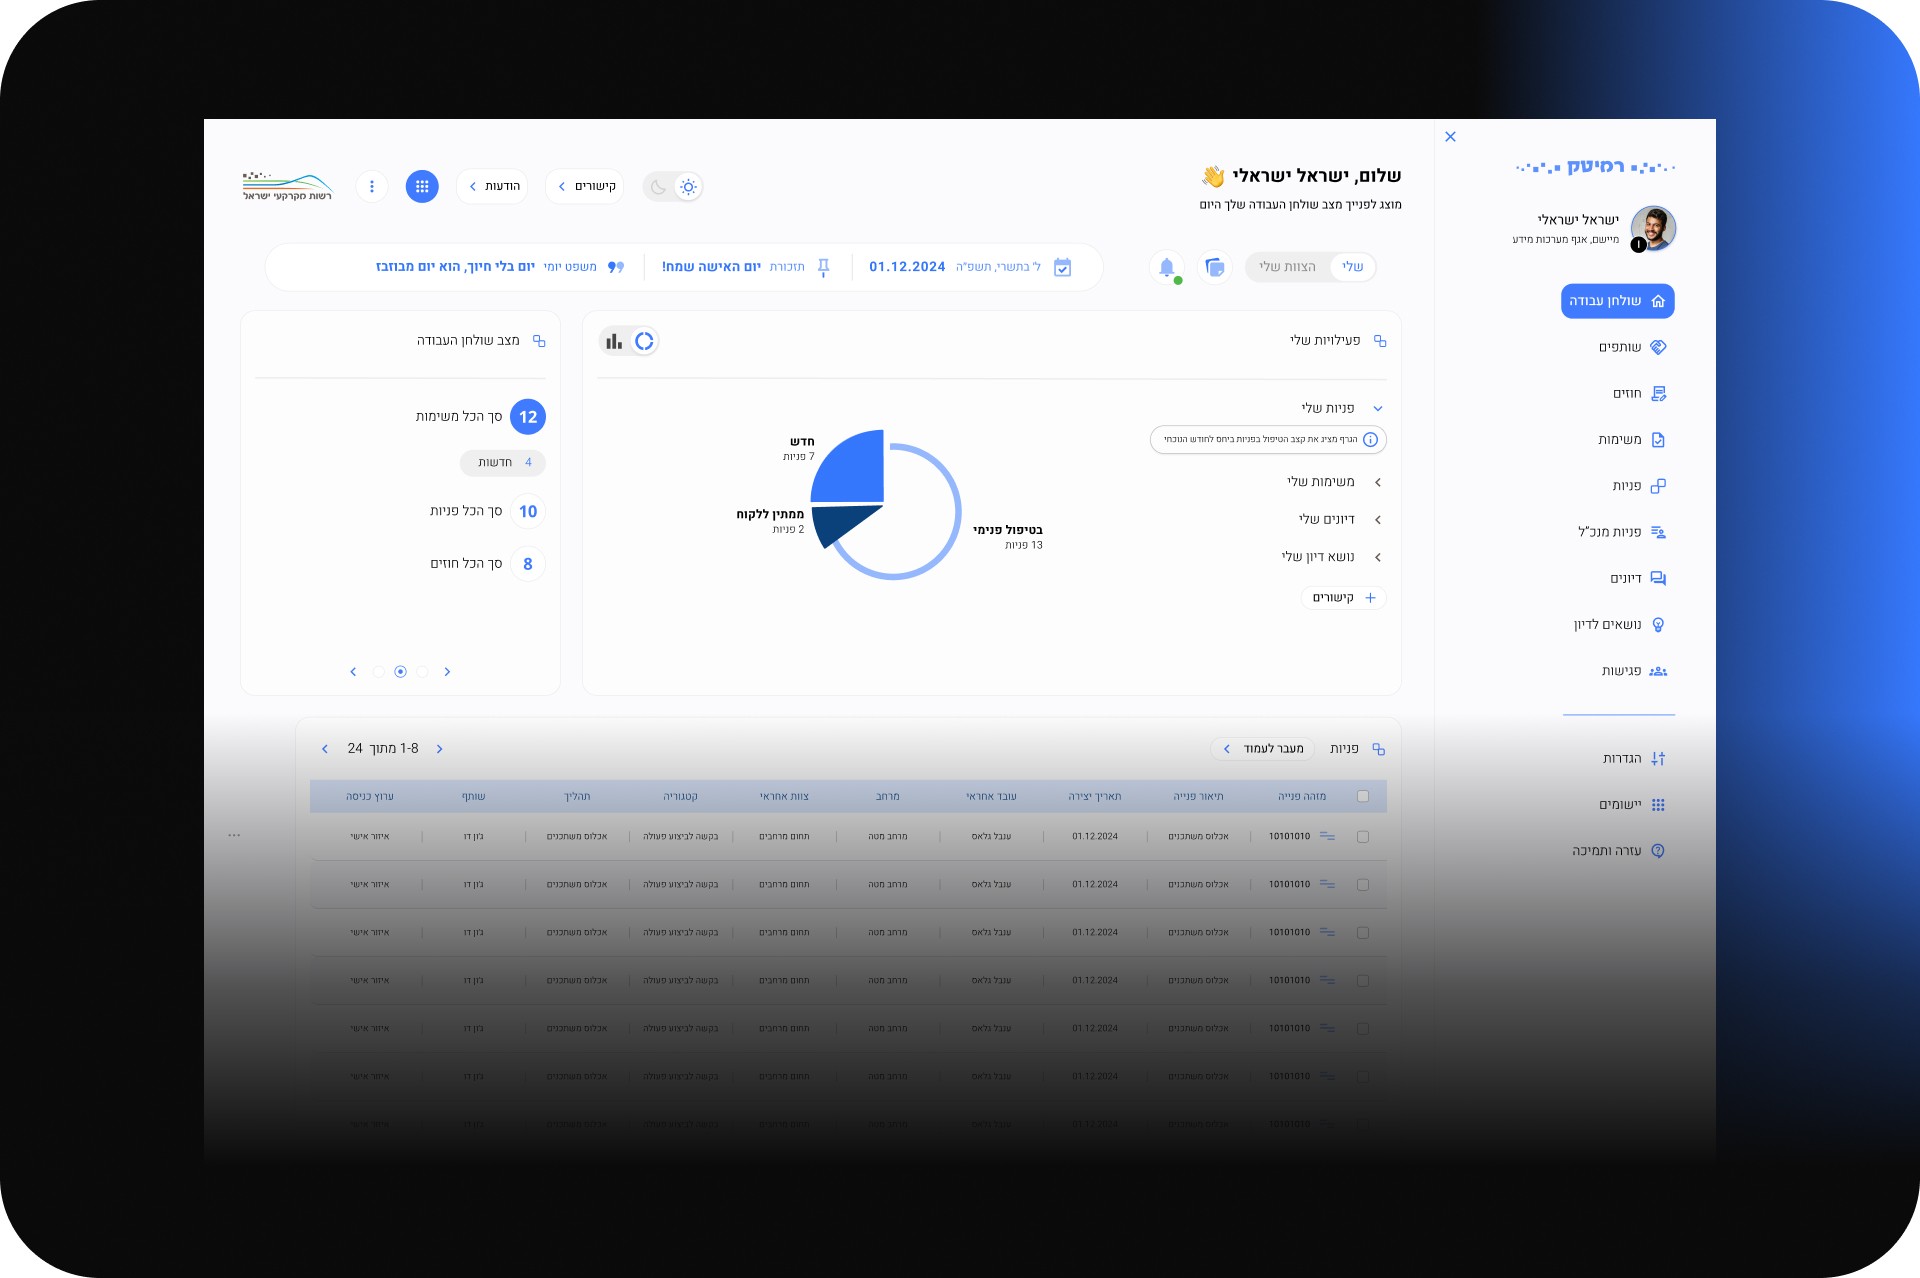
Task: Switch the chart to bar view
Action: click(x=614, y=341)
